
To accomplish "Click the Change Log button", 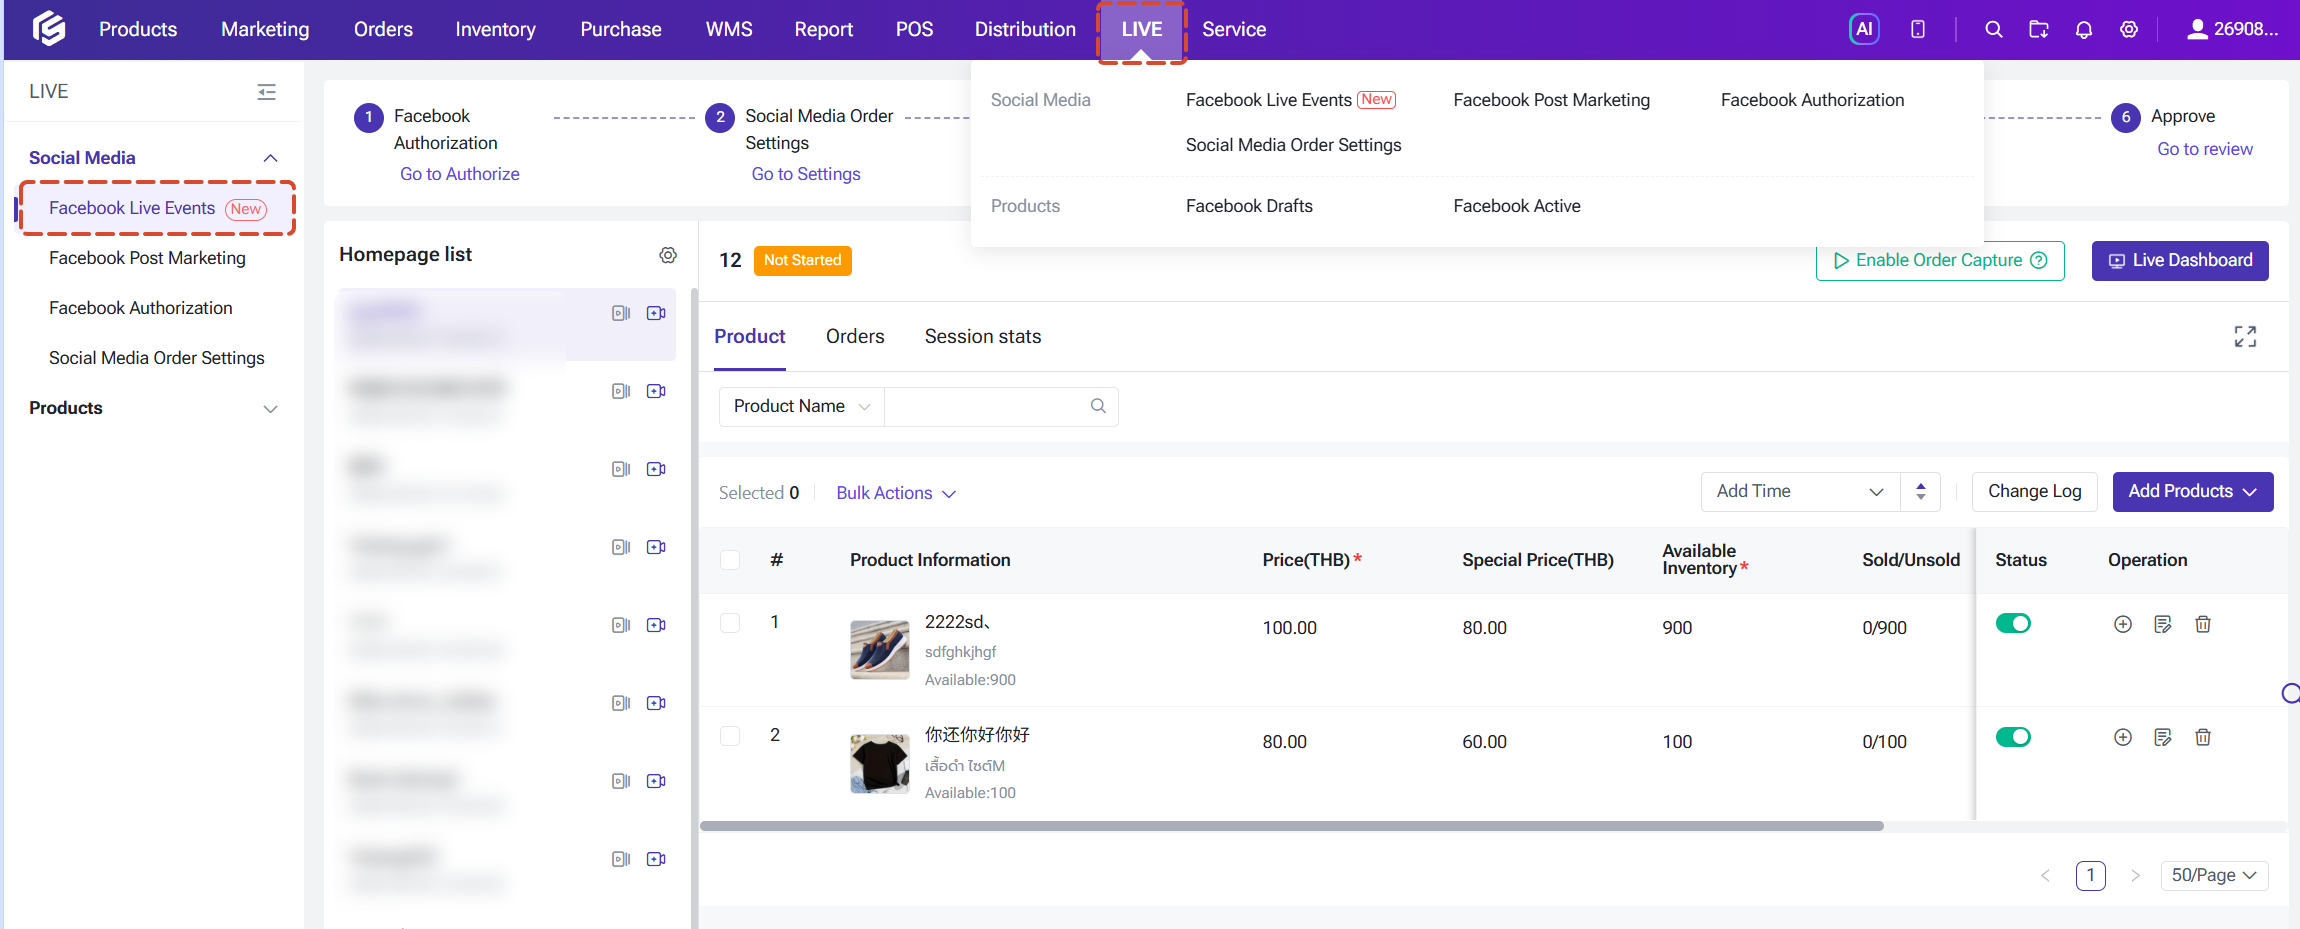I will [x=2035, y=492].
